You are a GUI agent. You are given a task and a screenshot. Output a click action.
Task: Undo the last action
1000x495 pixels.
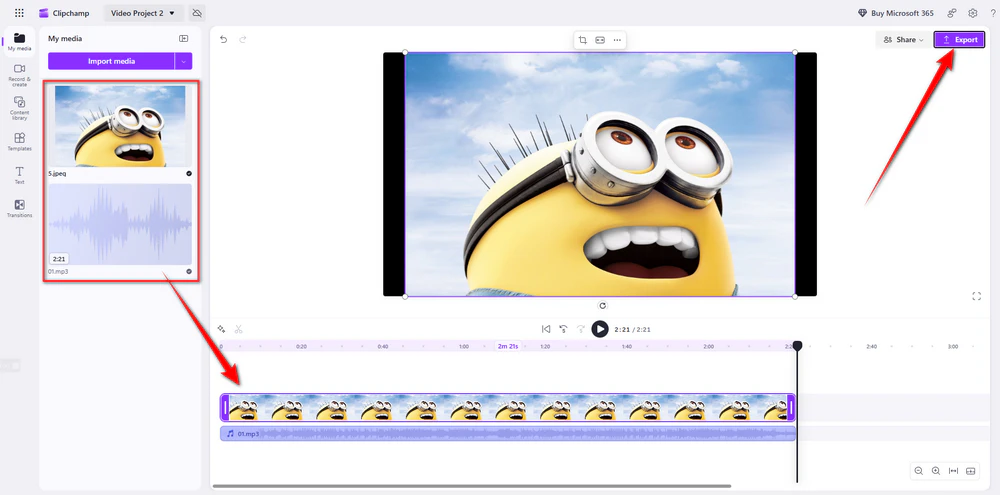pyautogui.click(x=223, y=40)
